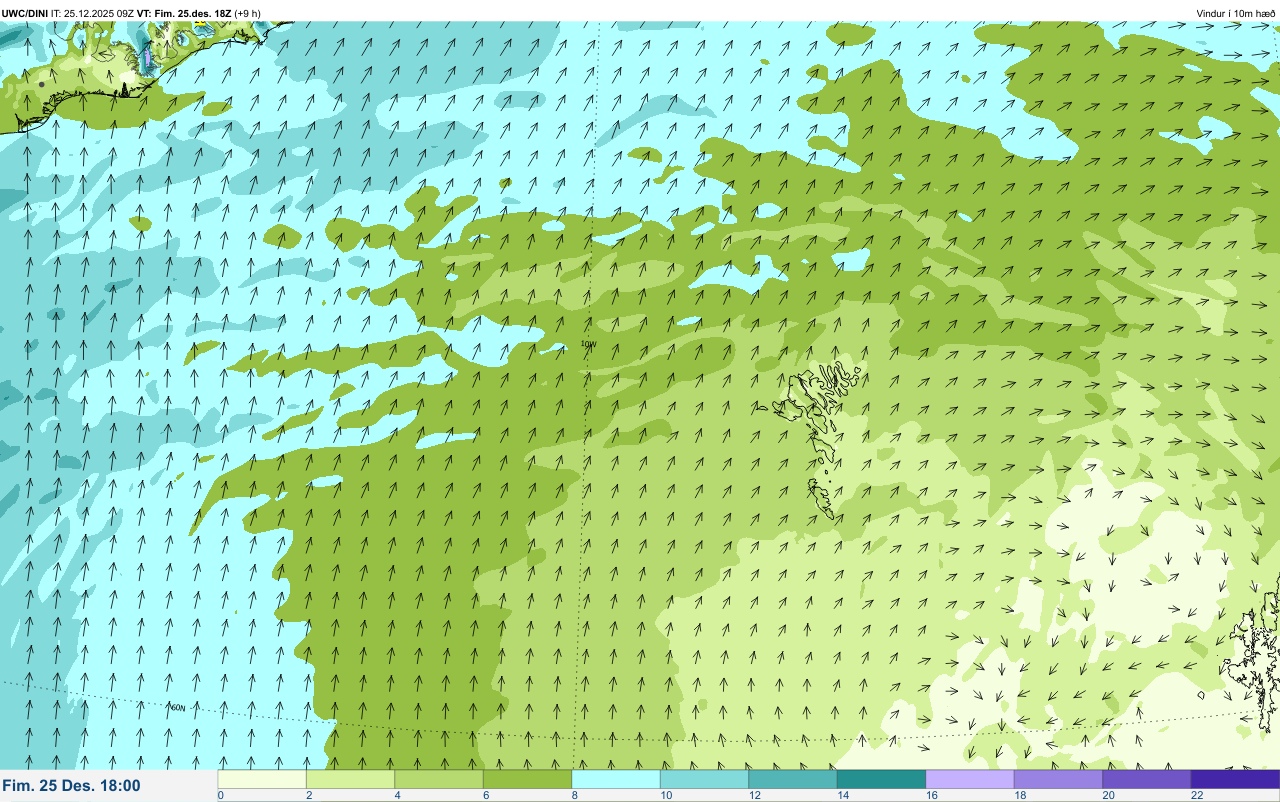Click the '10W' longitude label on map
1280x802 pixels.
[x=588, y=344]
